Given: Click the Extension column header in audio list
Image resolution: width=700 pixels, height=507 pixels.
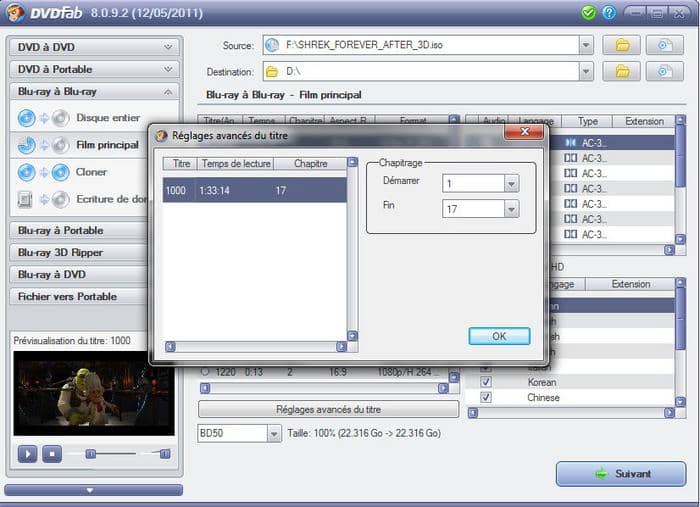Looking at the screenshot, I should tap(644, 121).
